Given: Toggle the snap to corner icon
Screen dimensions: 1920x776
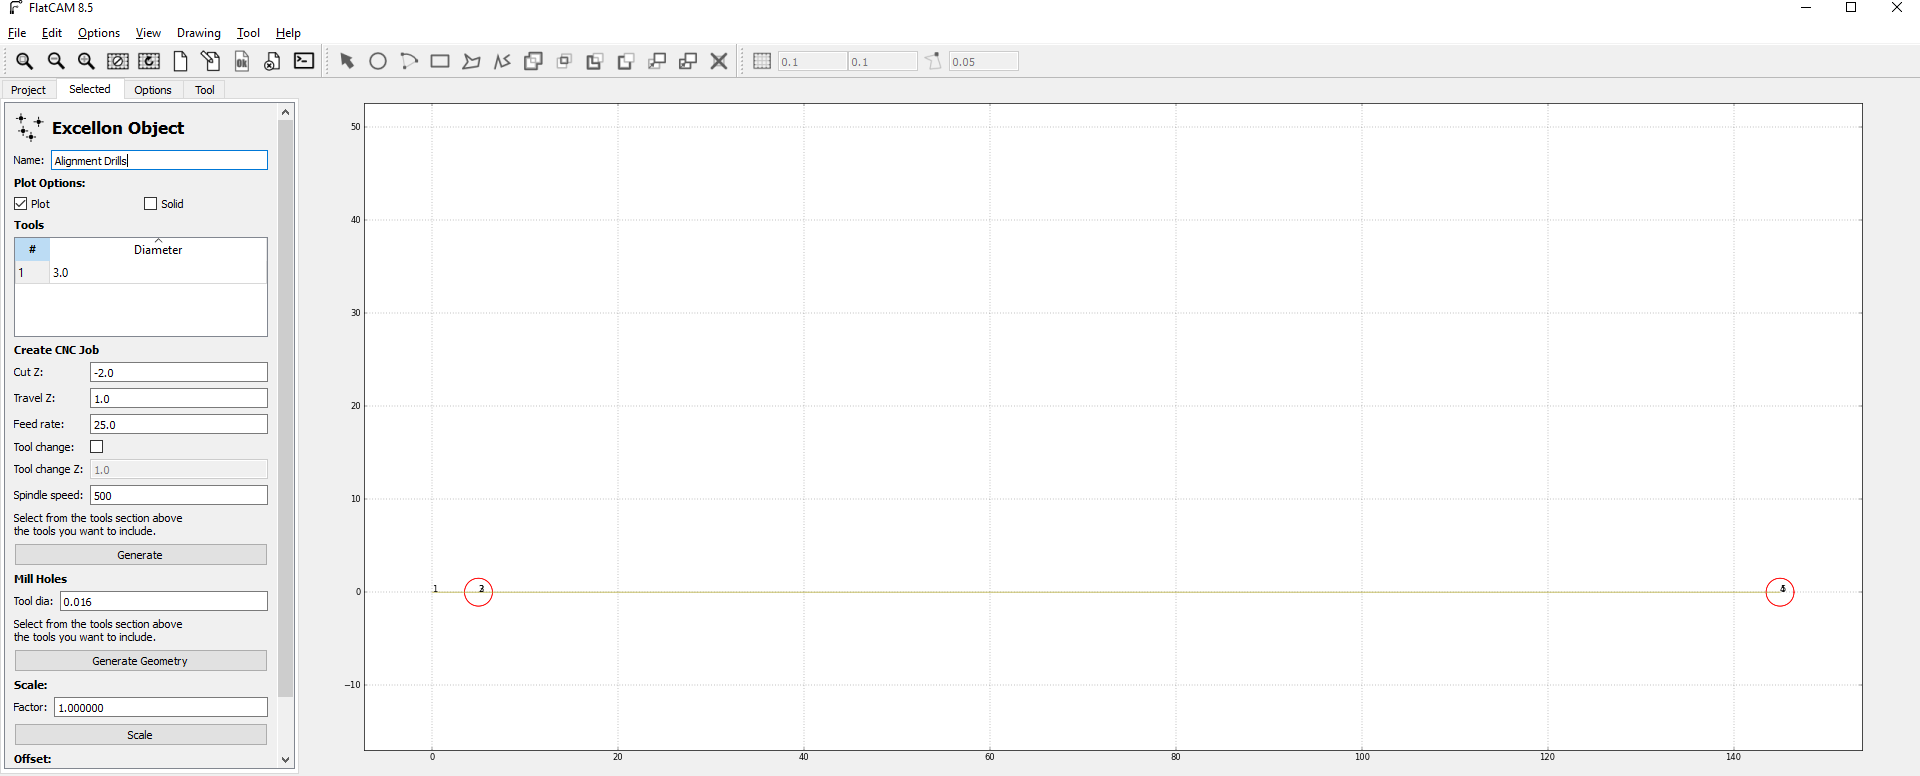Looking at the screenshot, I should [933, 61].
